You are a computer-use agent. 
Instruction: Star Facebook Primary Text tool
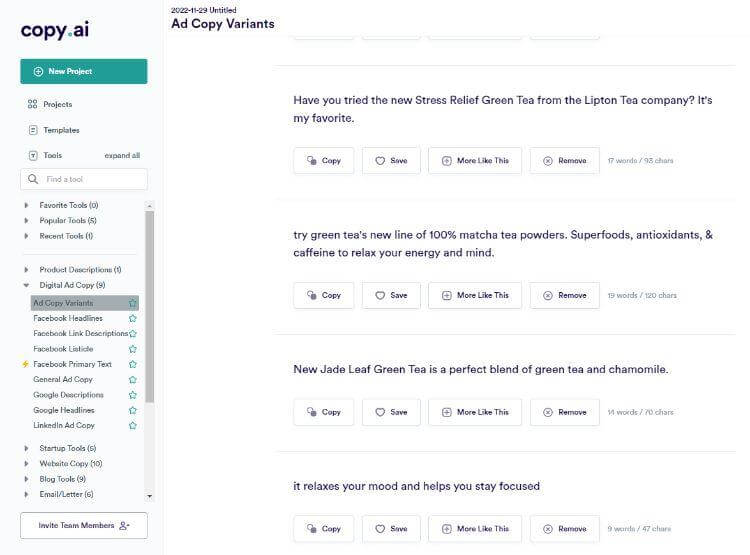(133, 364)
